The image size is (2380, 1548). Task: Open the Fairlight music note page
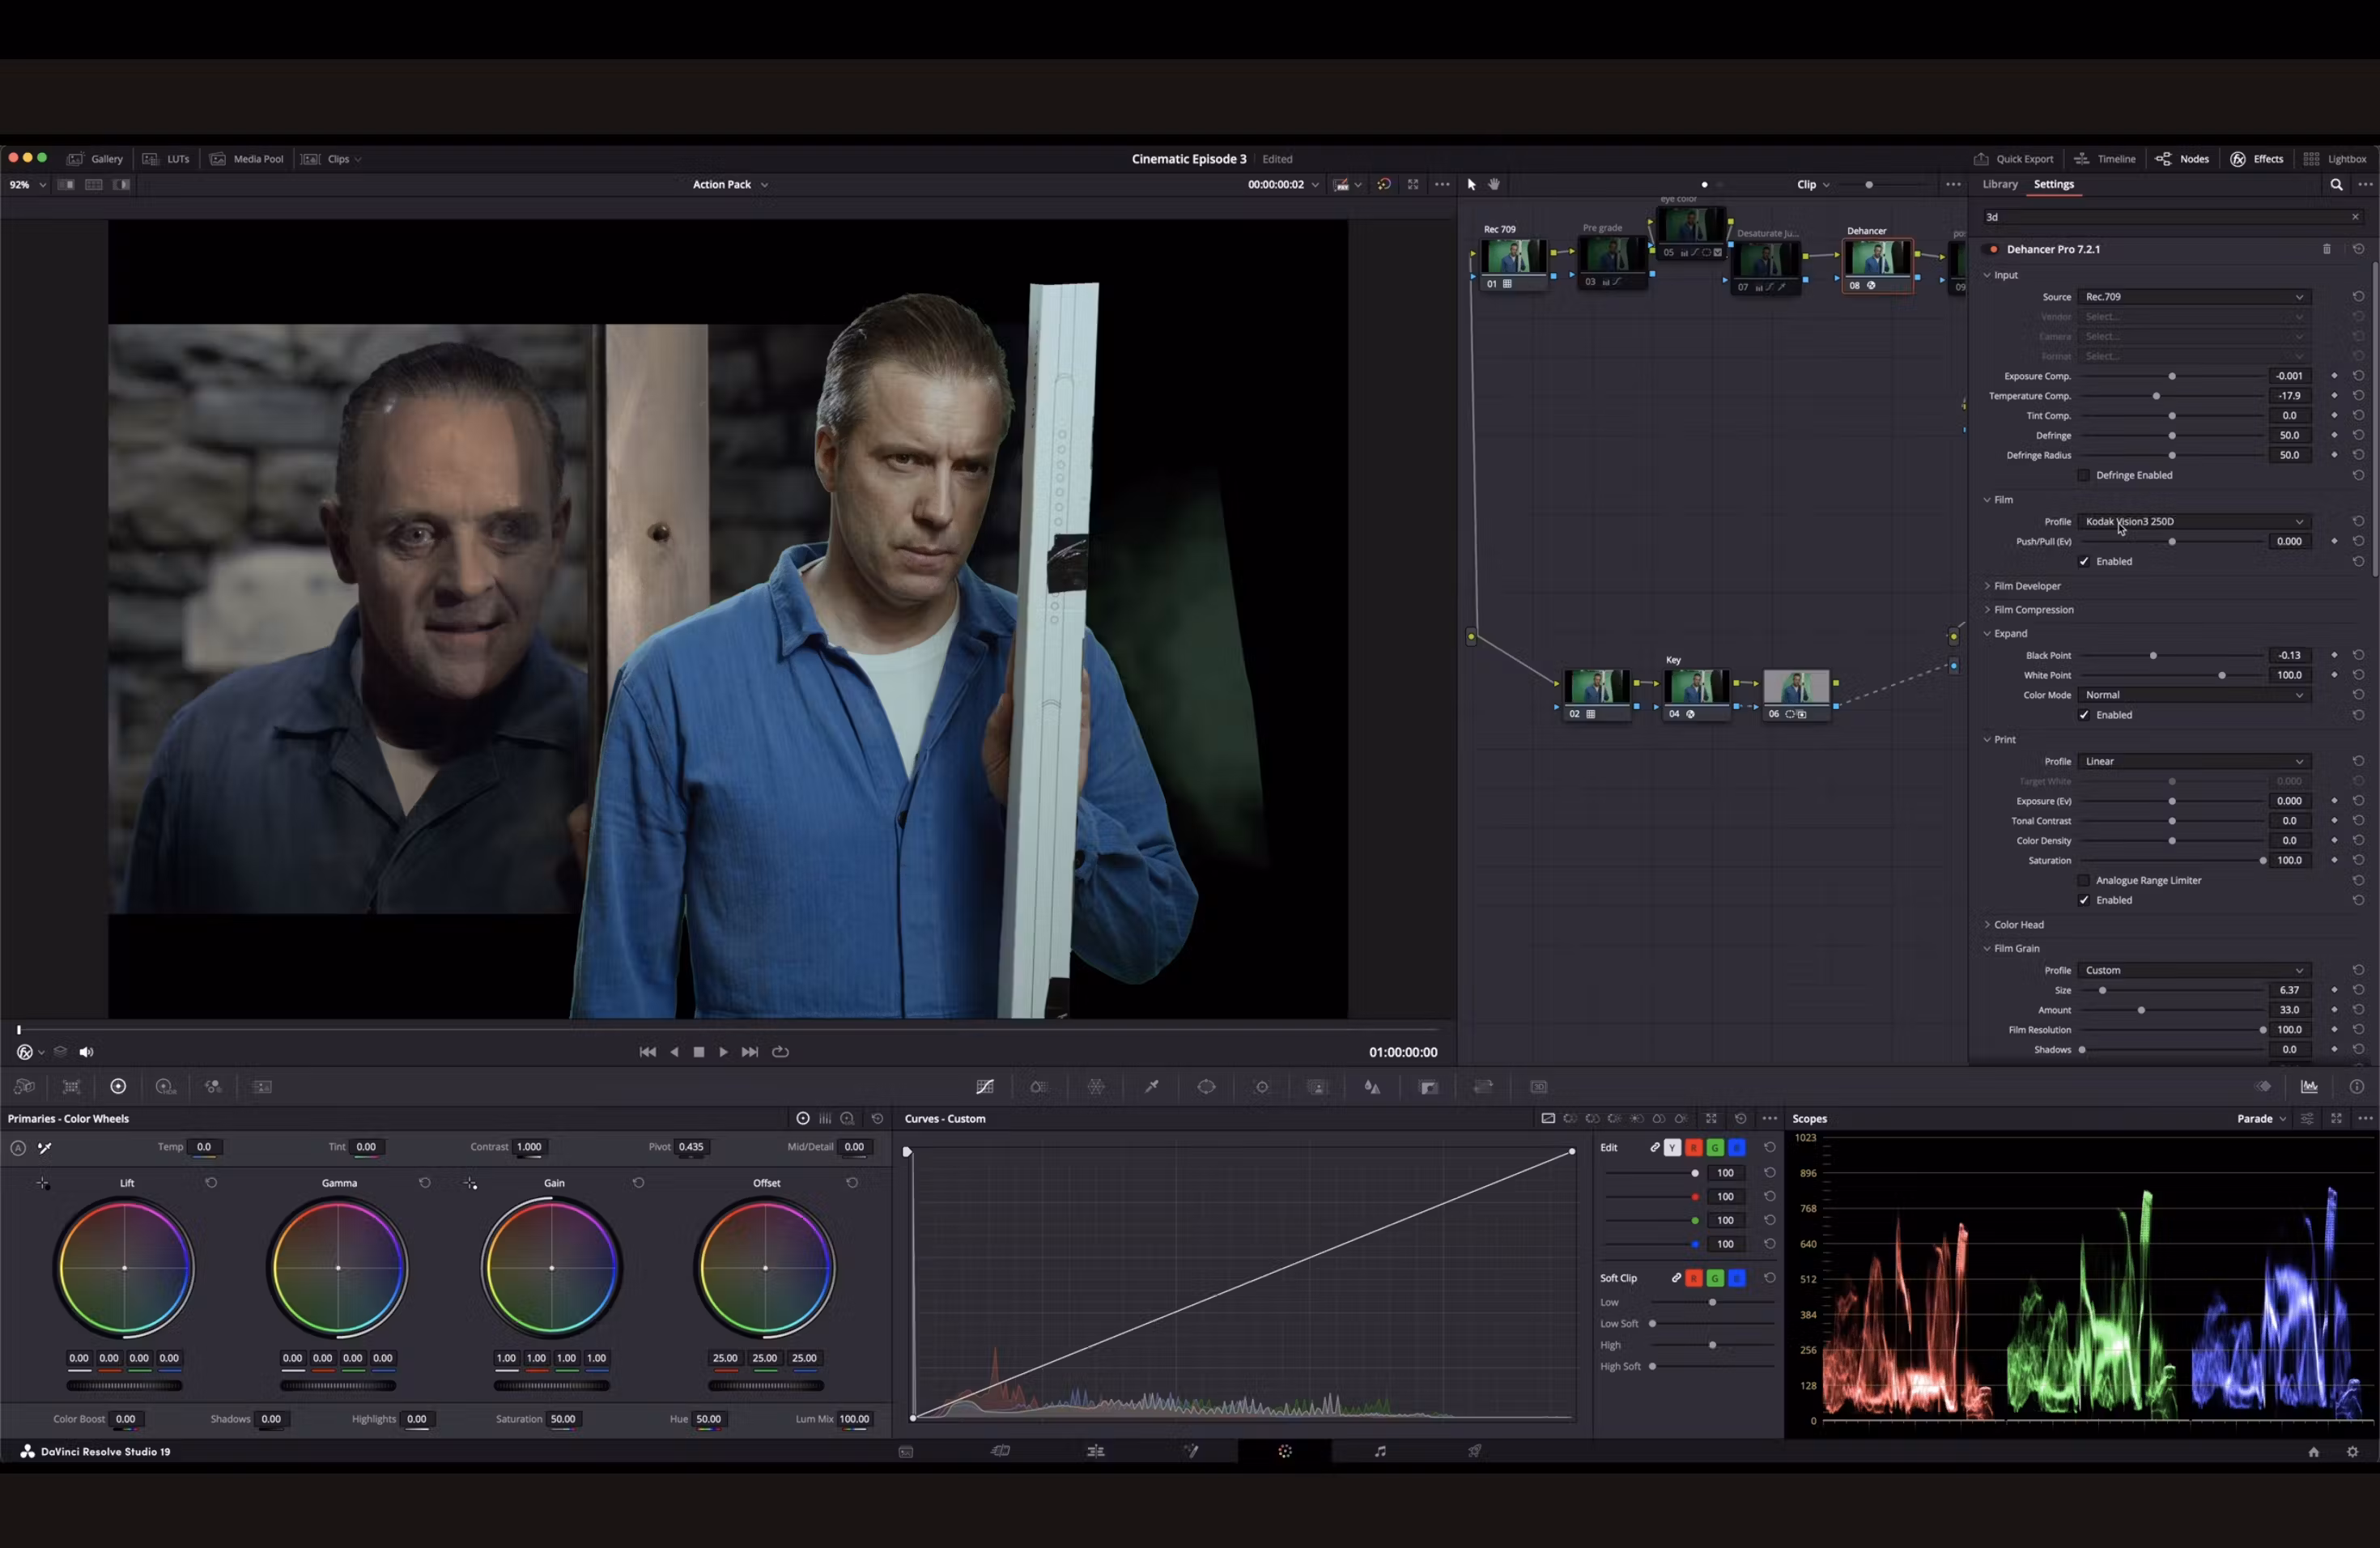point(1380,1451)
